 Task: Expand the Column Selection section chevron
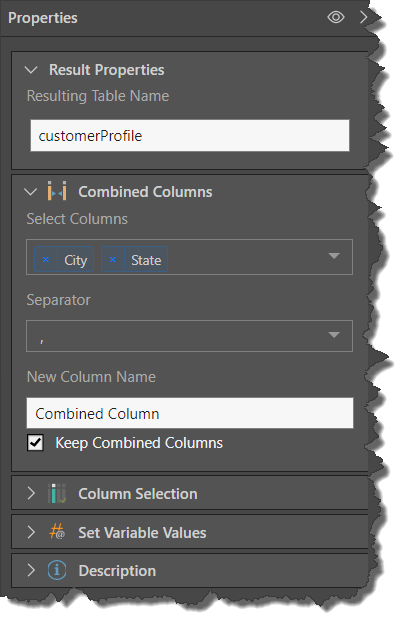point(31,493)
